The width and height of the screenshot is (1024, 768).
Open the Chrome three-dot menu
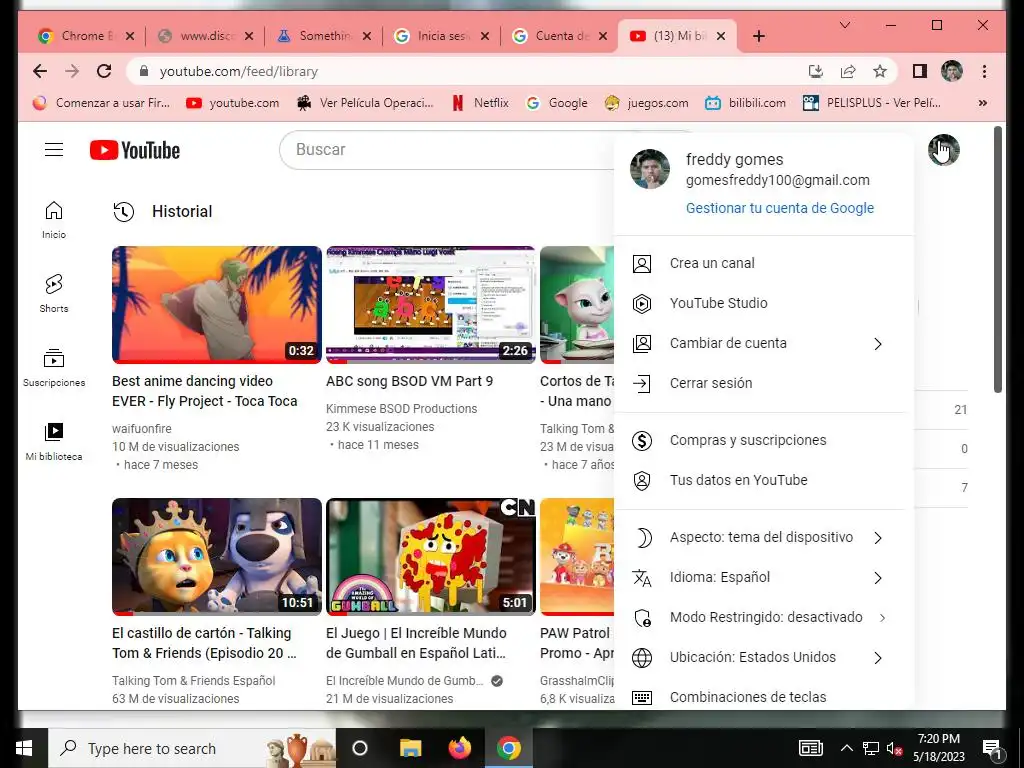[x=984, y=71]
